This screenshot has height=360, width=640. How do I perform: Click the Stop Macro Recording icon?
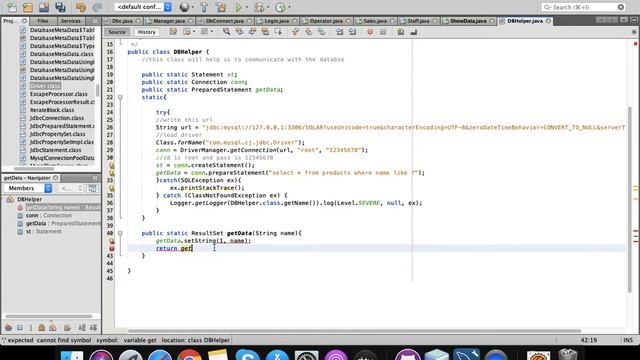(383, 32)
